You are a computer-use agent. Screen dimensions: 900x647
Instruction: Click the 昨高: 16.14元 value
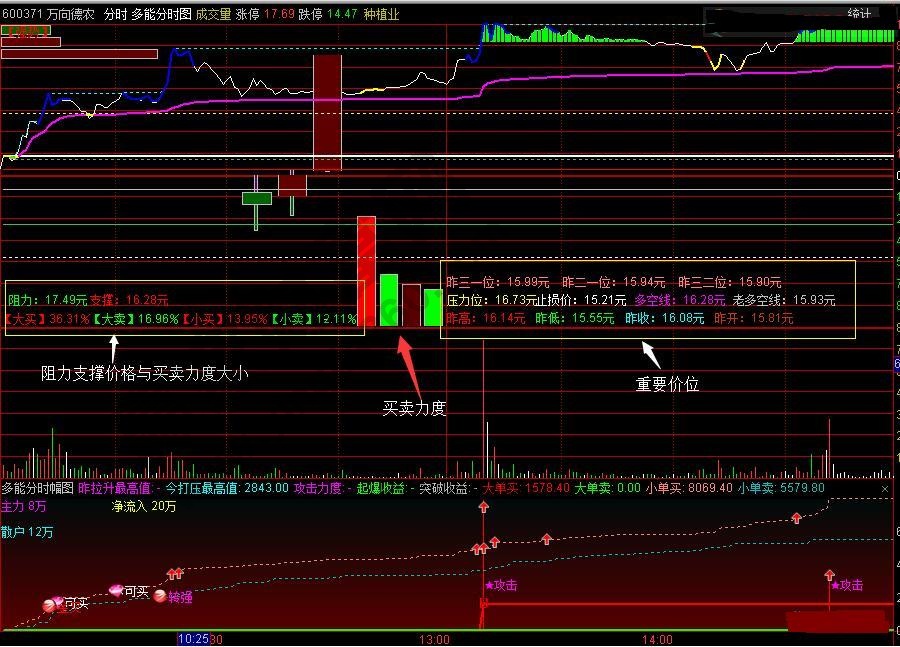tap(486, 318)
